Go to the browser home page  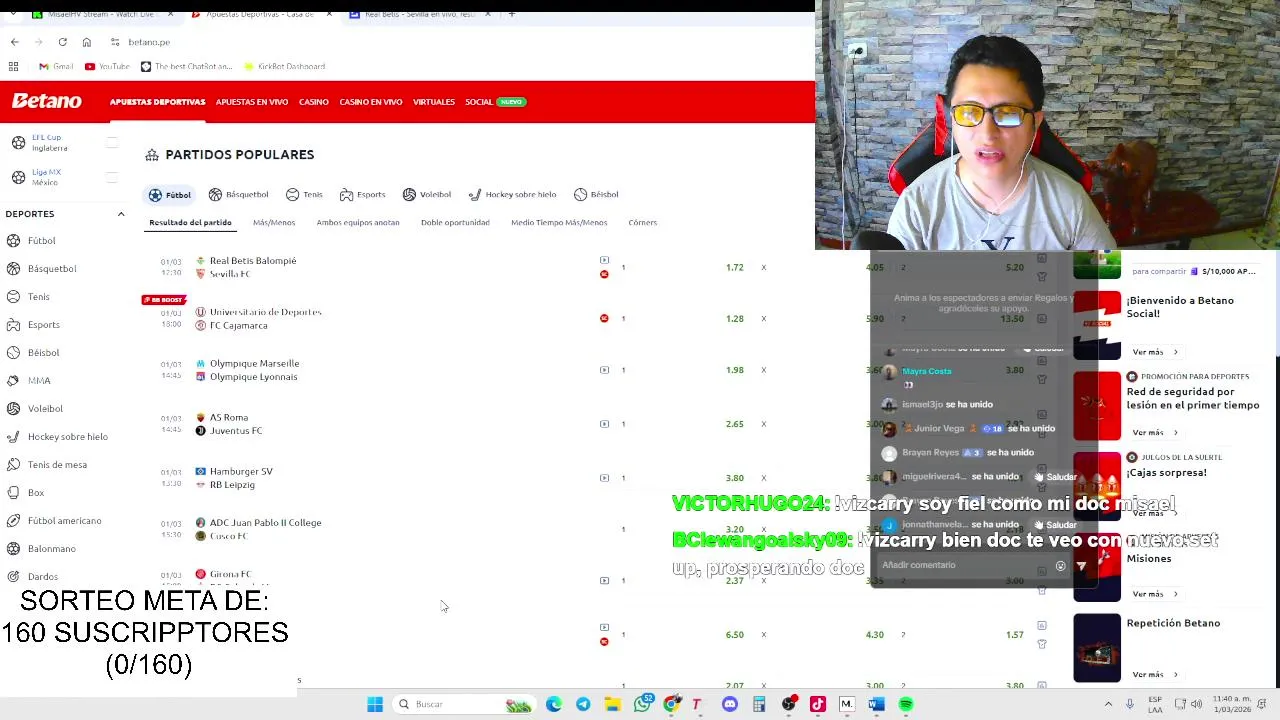point(87,42)
